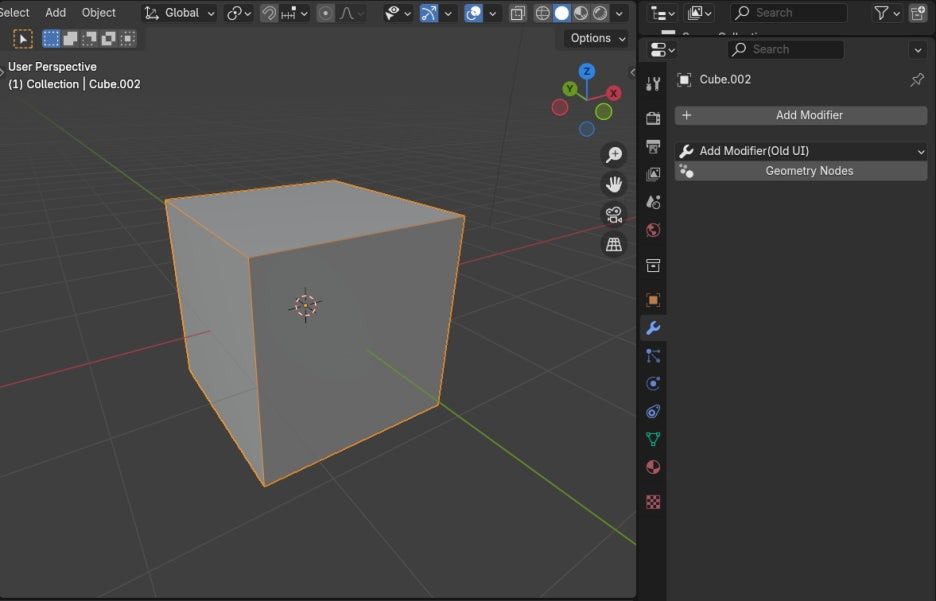Viewport: 936px width, 601px height.
Task: Switch perspective/orthographic with grid icon
Action: (614, 244)
